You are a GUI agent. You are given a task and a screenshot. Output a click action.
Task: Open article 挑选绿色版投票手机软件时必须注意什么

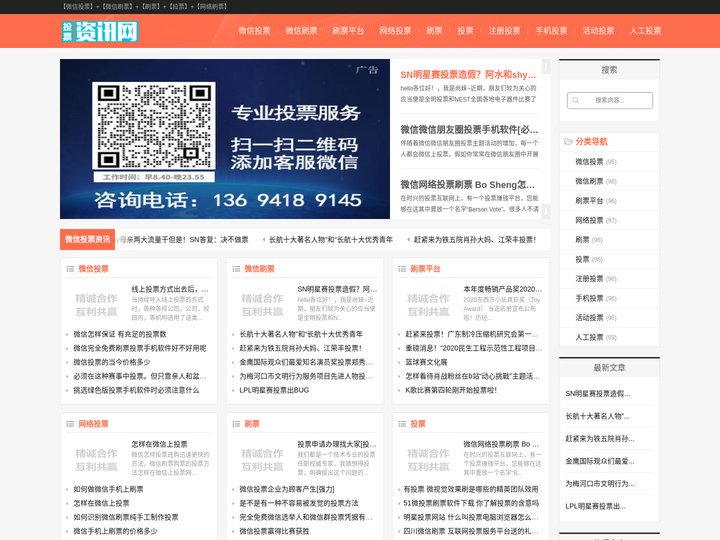[x=136, y=390]
